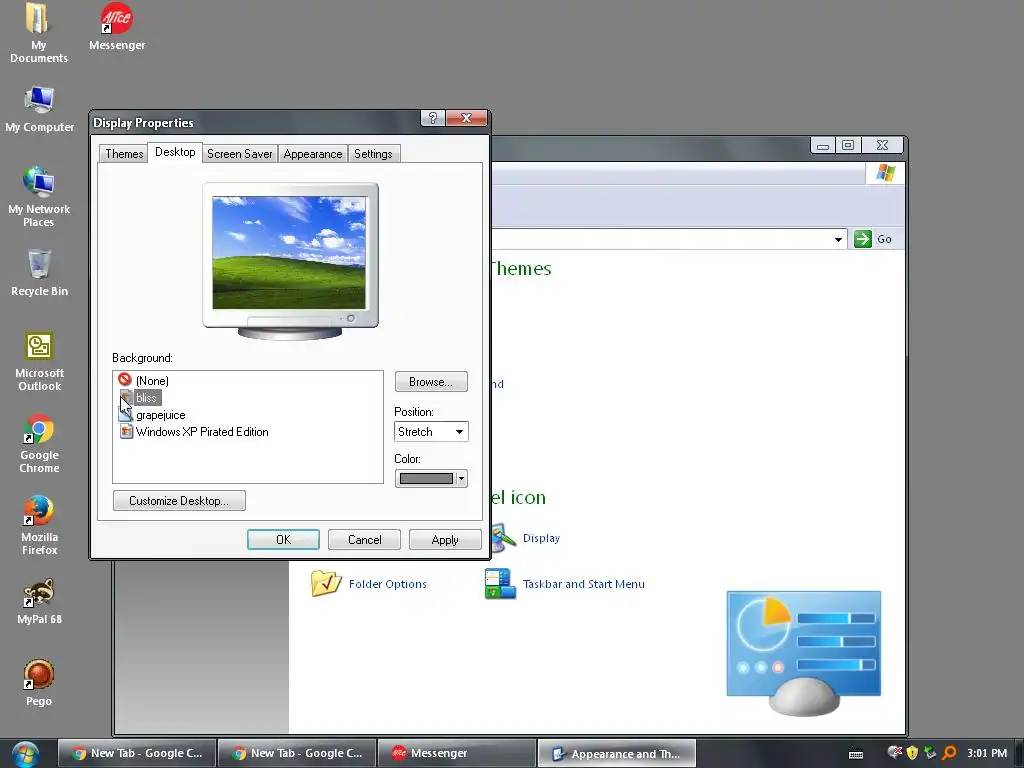Select the MyPal 68 desktop shortcut

pyautogui.click(x=39, y=601)
